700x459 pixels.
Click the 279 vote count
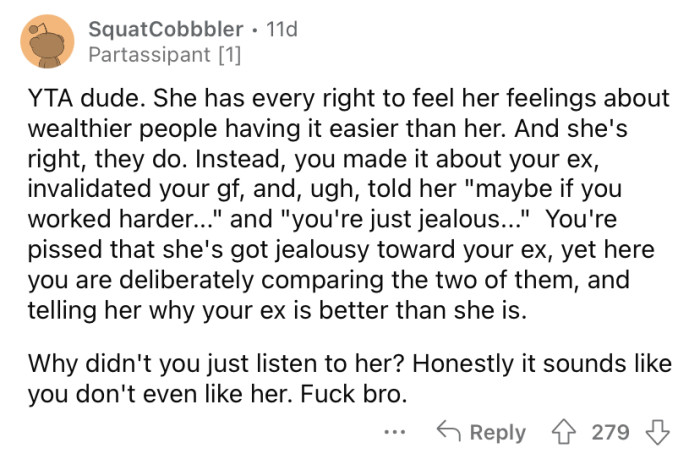(x=610, y=432)
